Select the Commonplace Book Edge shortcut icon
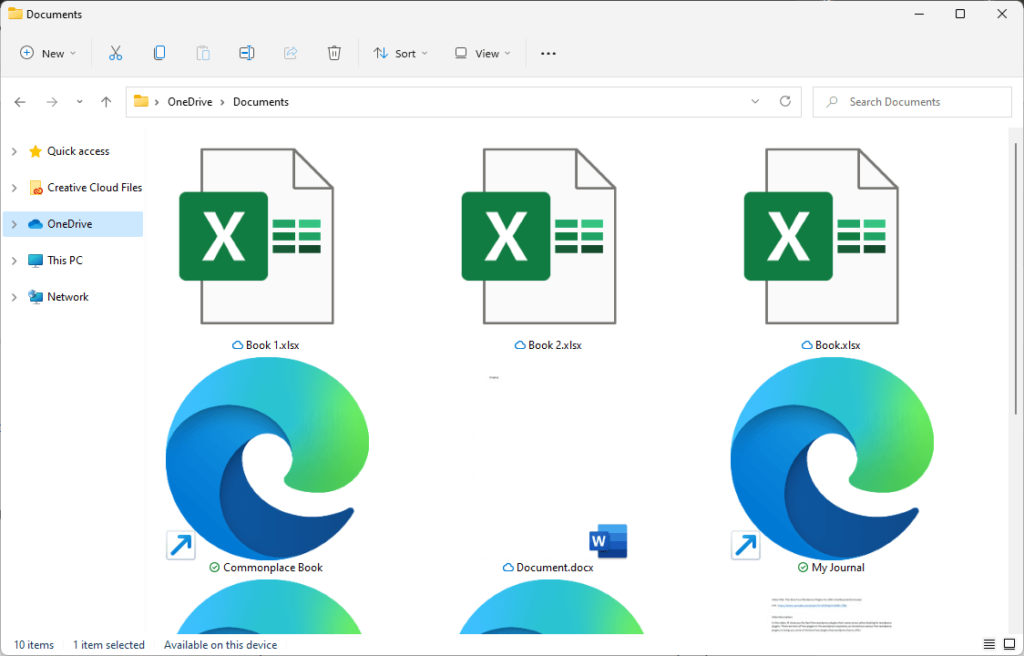Image resolution: width=1024 pixels, height=656 pixels. (267, 458)
